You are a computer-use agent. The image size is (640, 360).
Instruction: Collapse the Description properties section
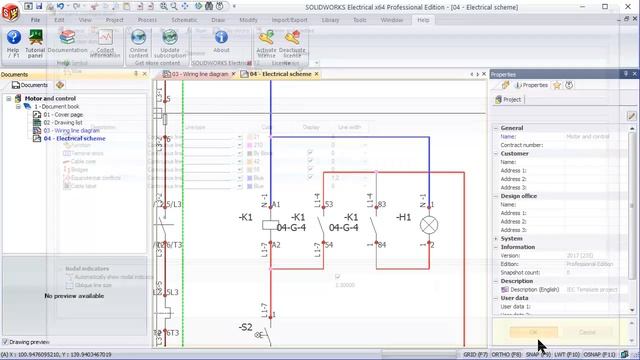click(496, 281)
